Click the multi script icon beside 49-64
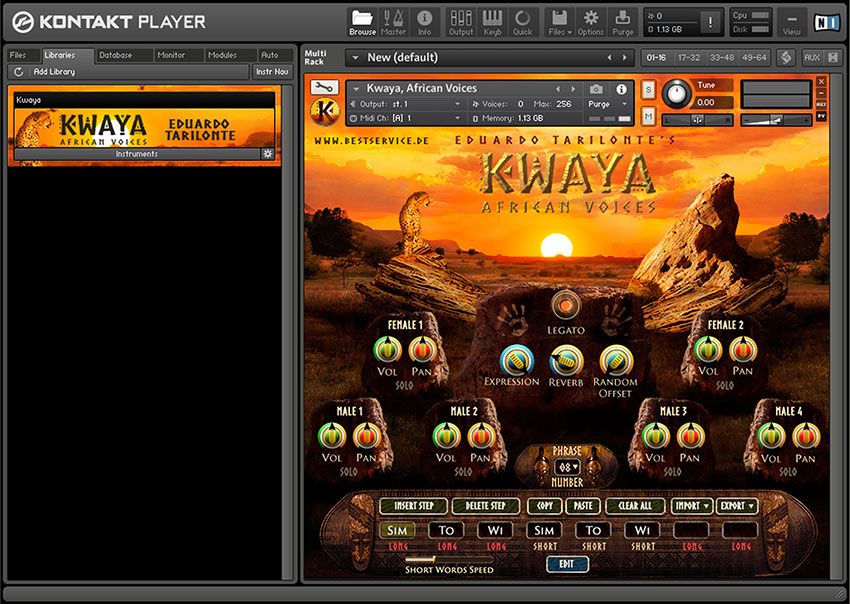This screenshot has height=604, width=850. click(x=786, y=57)
